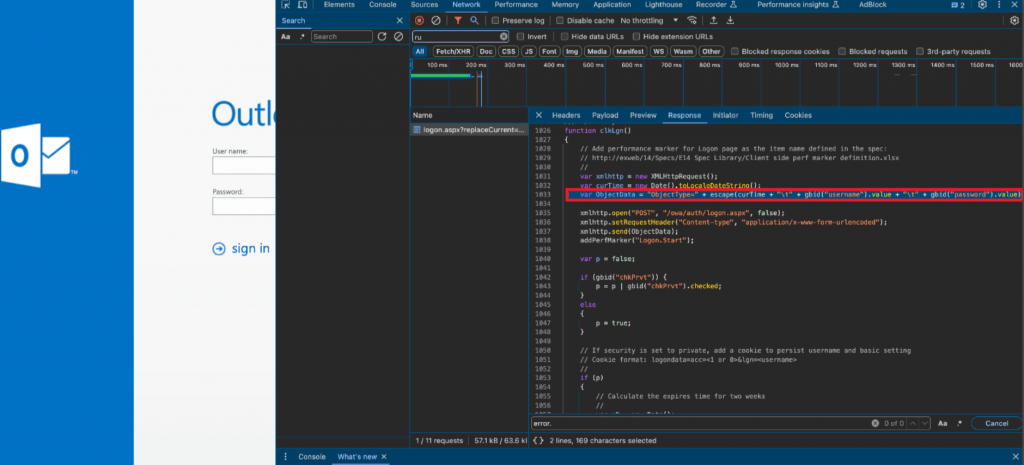
Task: Tick the Invert filter checkbox
Action: (x=520, y=37)
